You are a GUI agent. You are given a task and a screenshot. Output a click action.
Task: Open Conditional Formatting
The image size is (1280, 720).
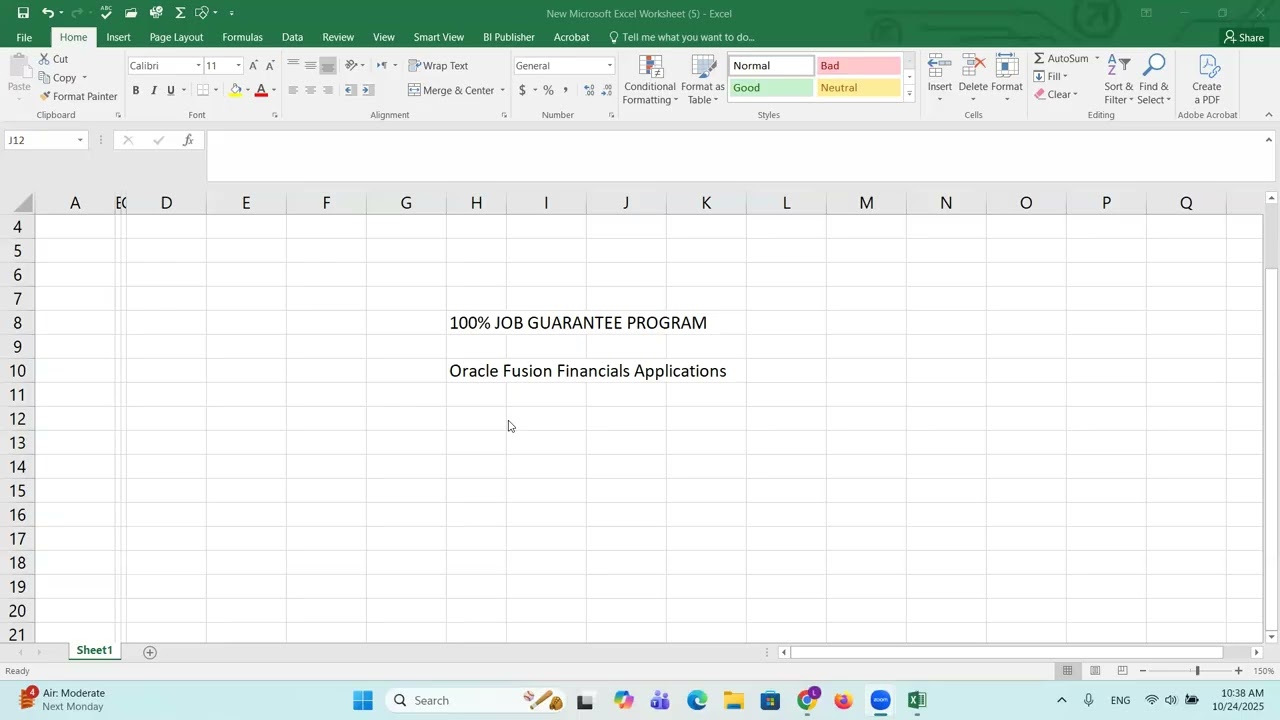pyautogui.click(x=650, y=80)
